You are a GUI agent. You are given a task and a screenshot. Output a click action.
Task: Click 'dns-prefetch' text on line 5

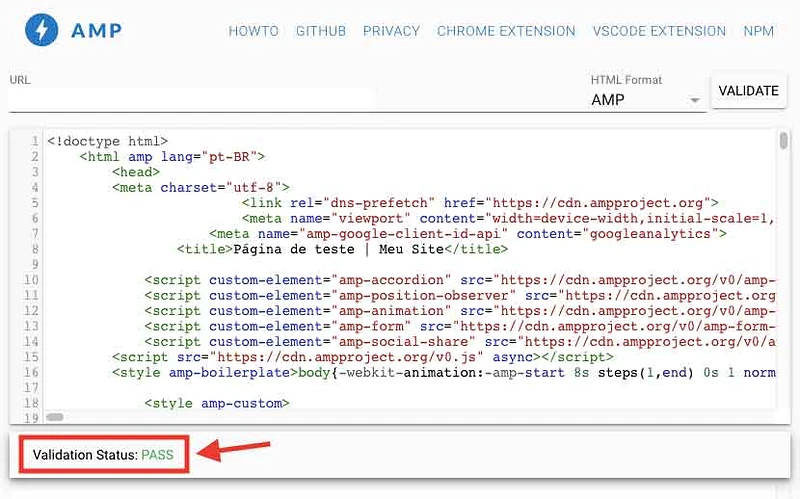(x=378, y=203)
